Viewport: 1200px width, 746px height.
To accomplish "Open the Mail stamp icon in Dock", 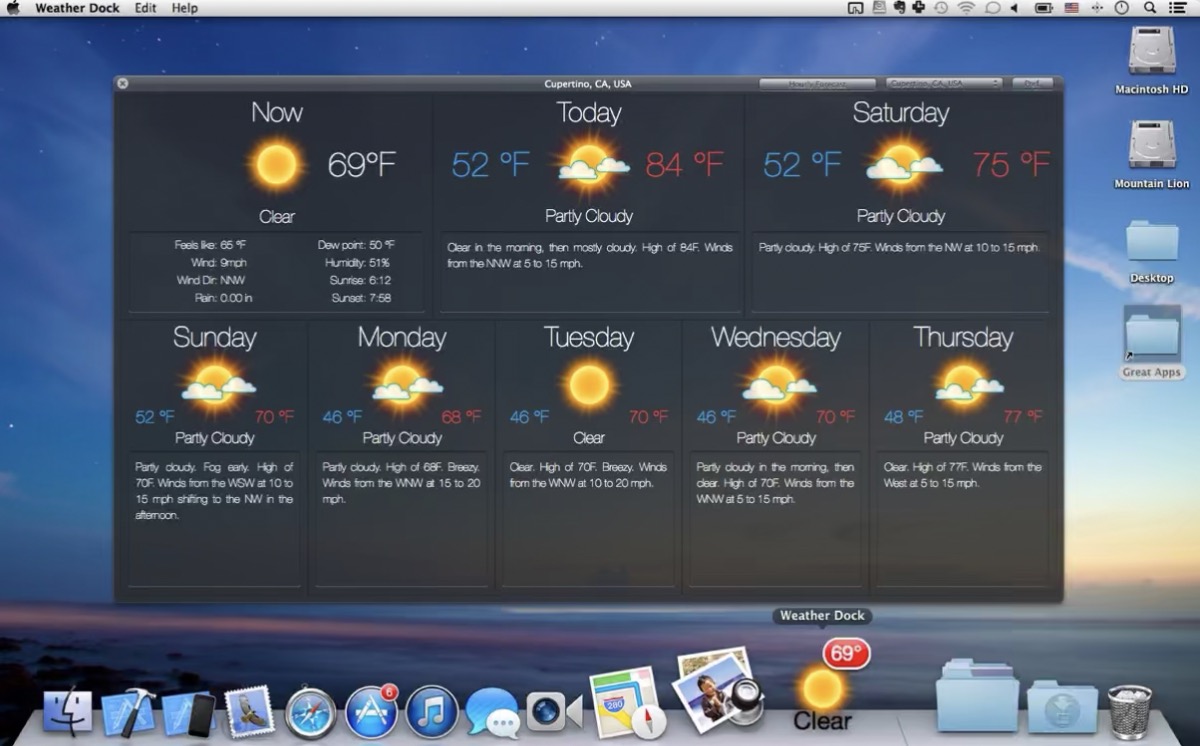I will tap(249, 711).
